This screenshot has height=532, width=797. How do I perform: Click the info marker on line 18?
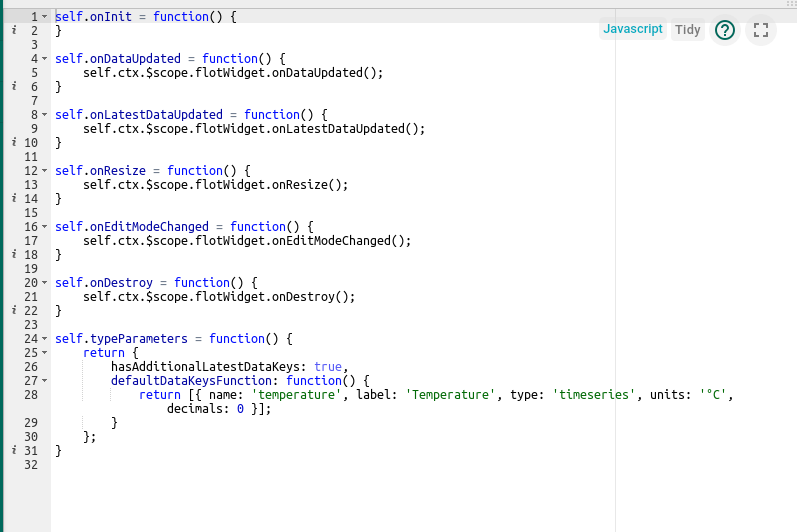(x=14, y=254)
